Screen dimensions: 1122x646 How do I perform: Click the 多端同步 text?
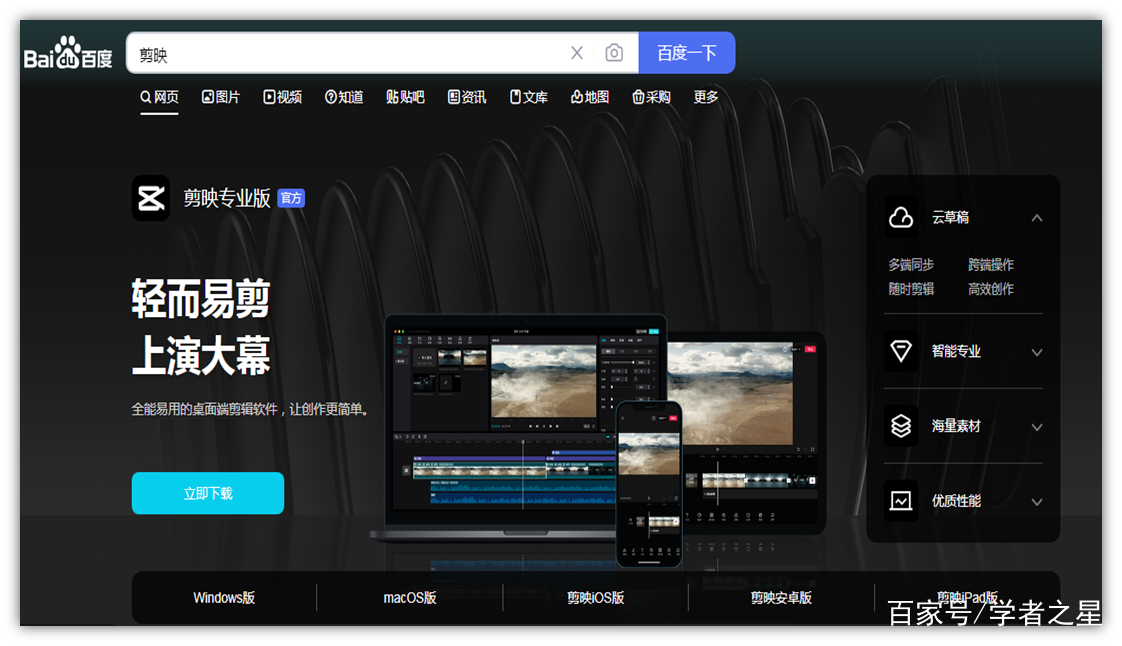click(911, 265)
